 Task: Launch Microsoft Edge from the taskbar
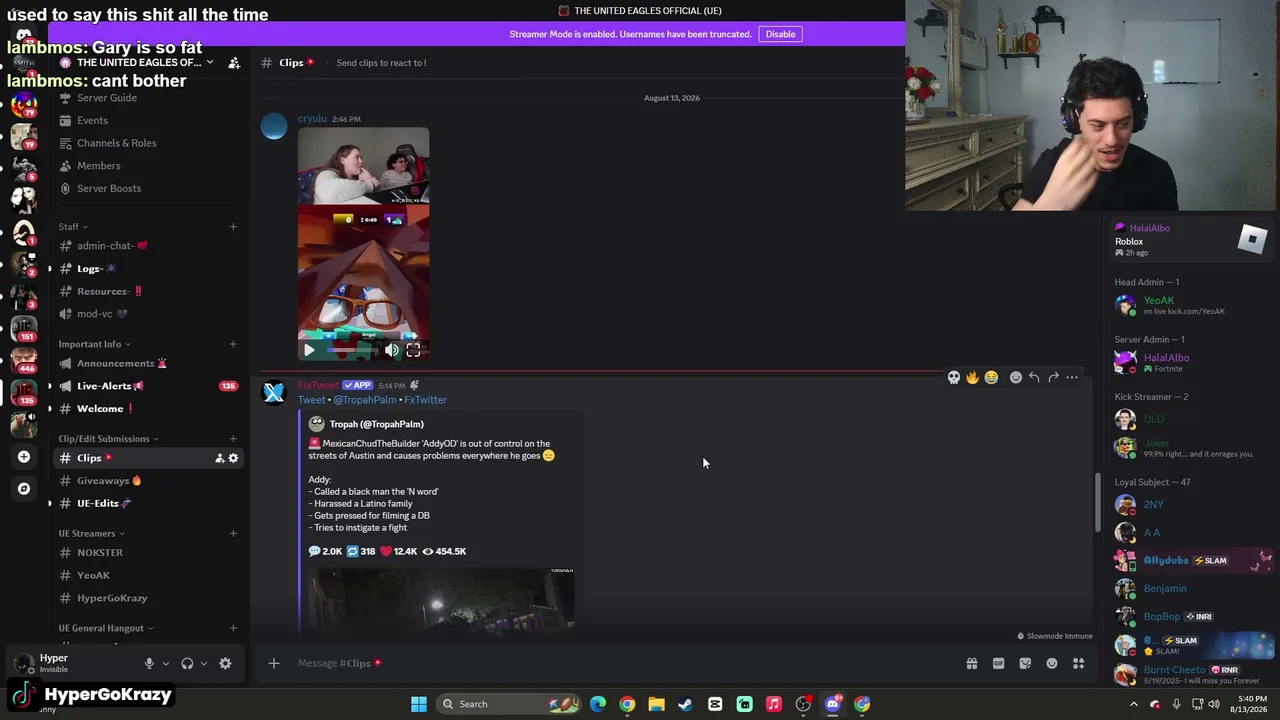(598, 704)
